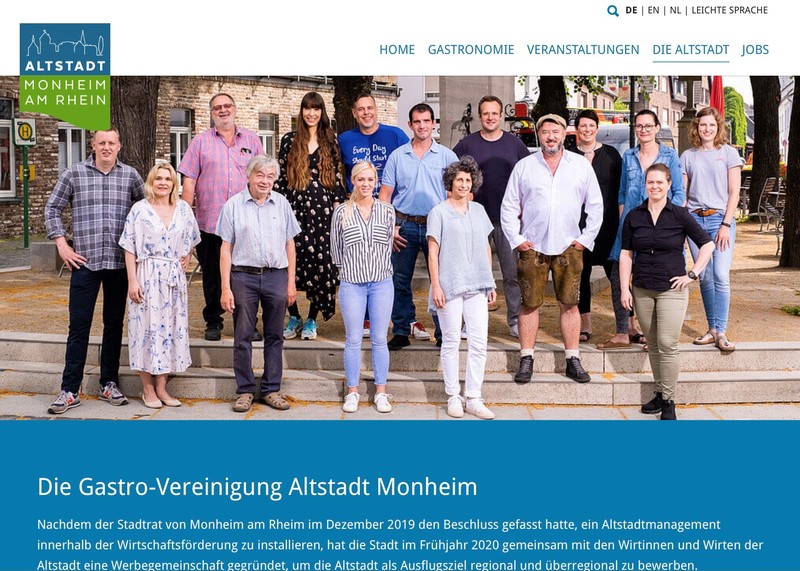Image resolution: width=800 pixels, height=571 pixels.
Task: Switch site language to NL
Action: pos(675,10)
